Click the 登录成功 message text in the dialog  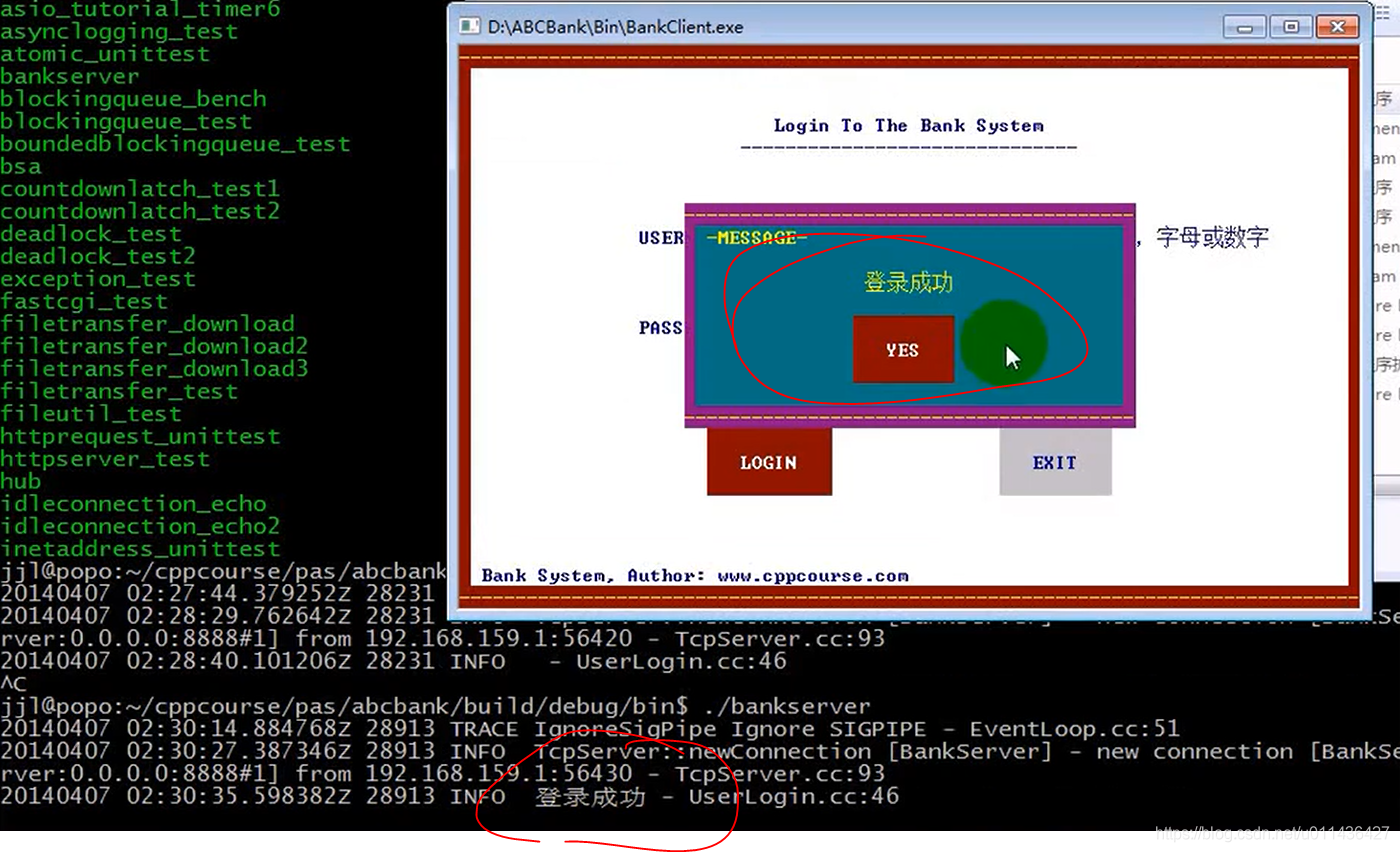[908, 283]
